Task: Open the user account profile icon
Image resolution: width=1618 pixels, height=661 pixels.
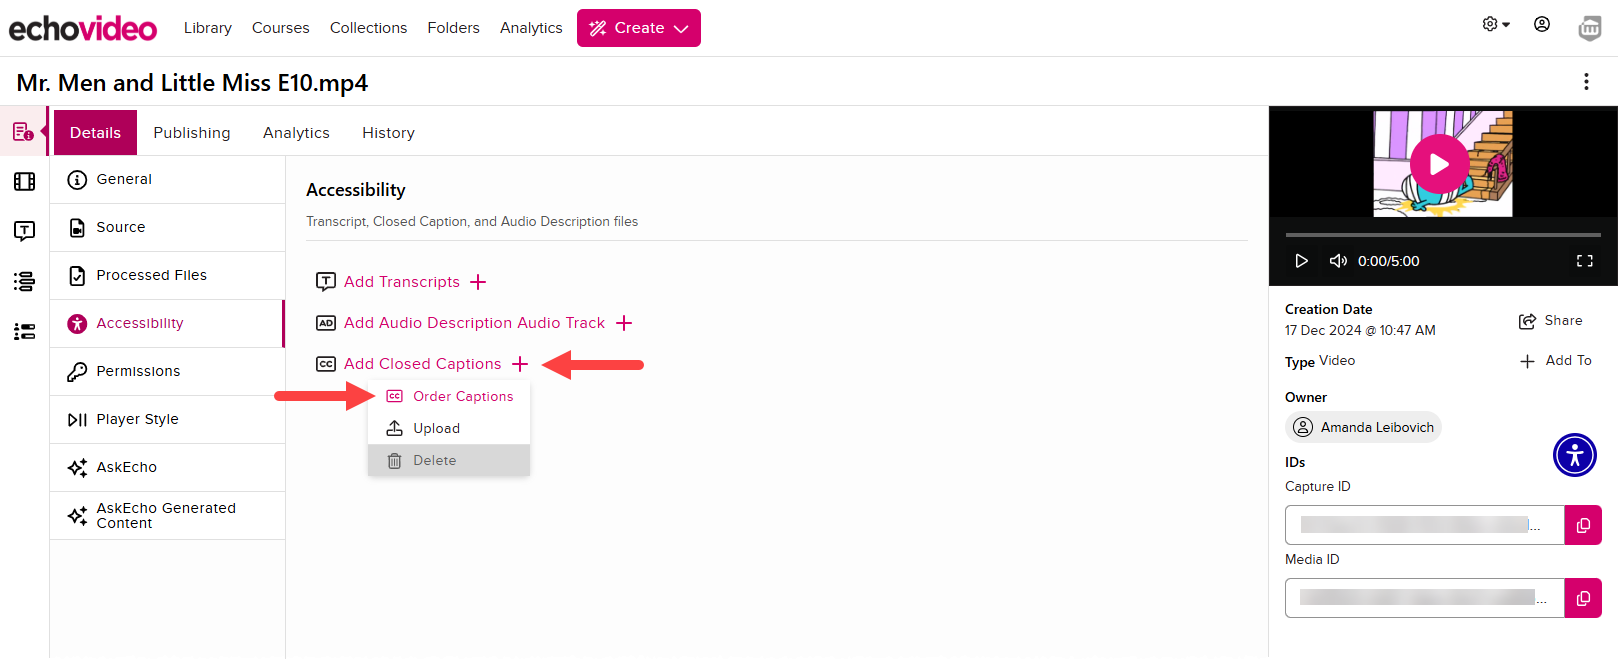Action: (1541, 25)
